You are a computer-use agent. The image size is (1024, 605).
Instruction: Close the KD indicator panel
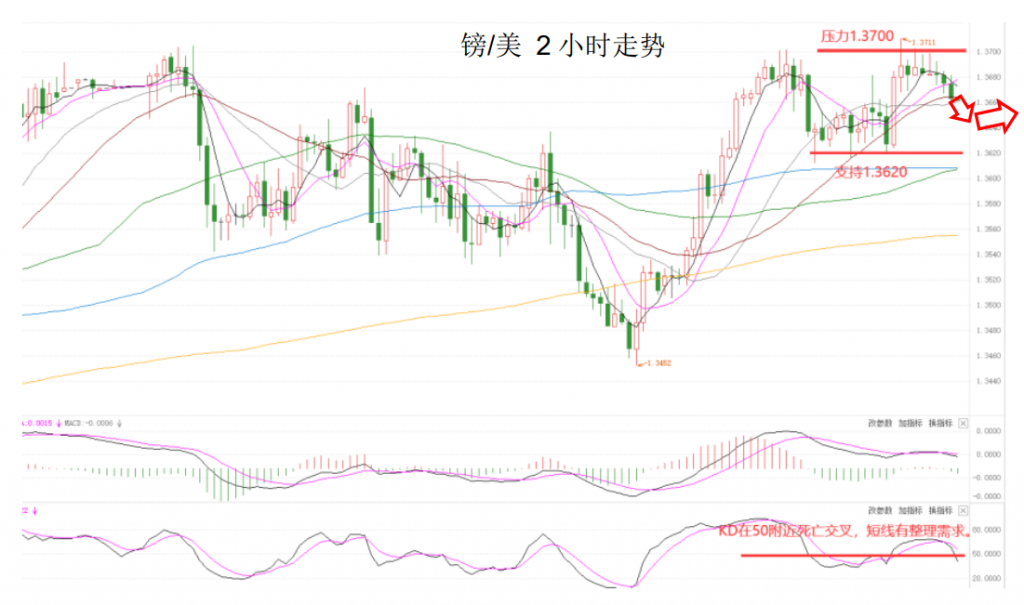[963, 510]
